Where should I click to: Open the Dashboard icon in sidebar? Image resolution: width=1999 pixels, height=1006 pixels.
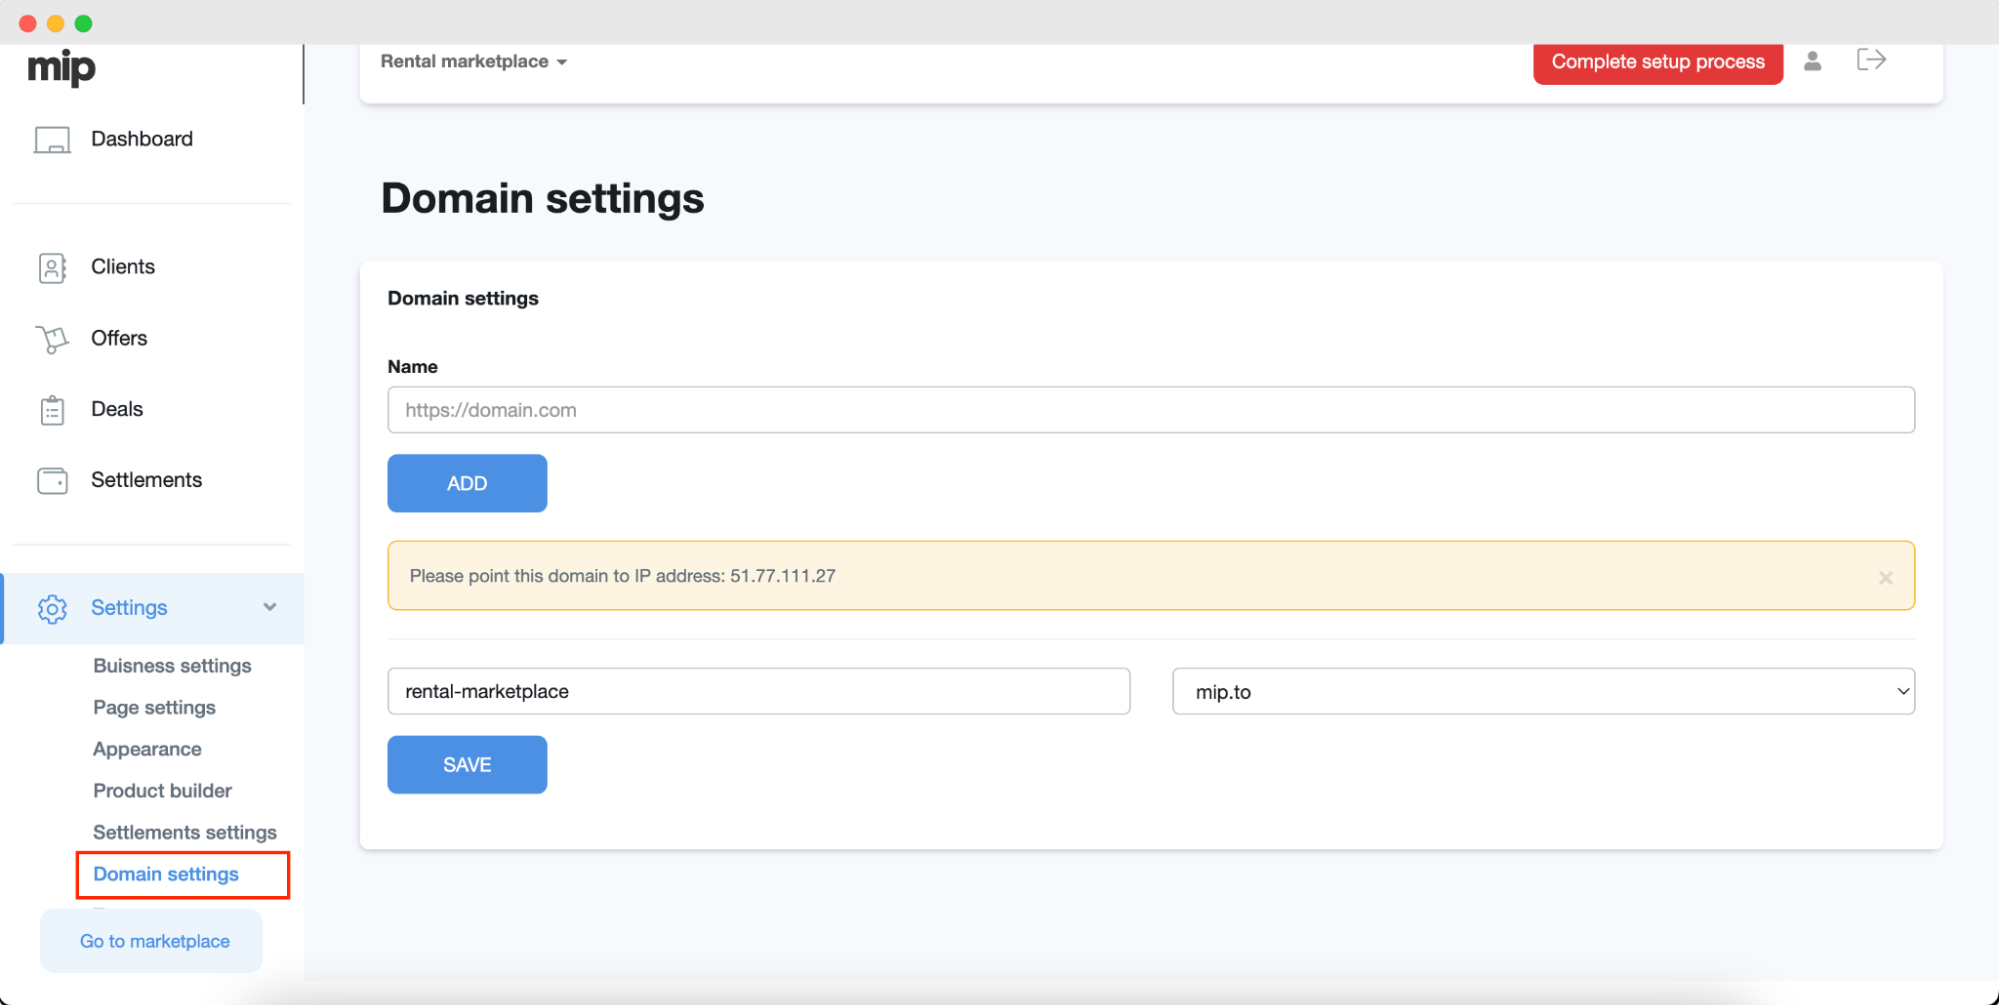click(x=52, y=140)
